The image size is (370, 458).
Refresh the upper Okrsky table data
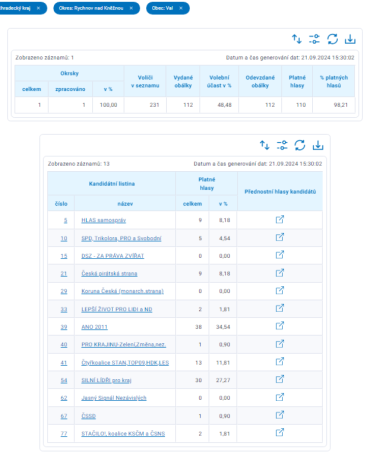click(332, 39)
